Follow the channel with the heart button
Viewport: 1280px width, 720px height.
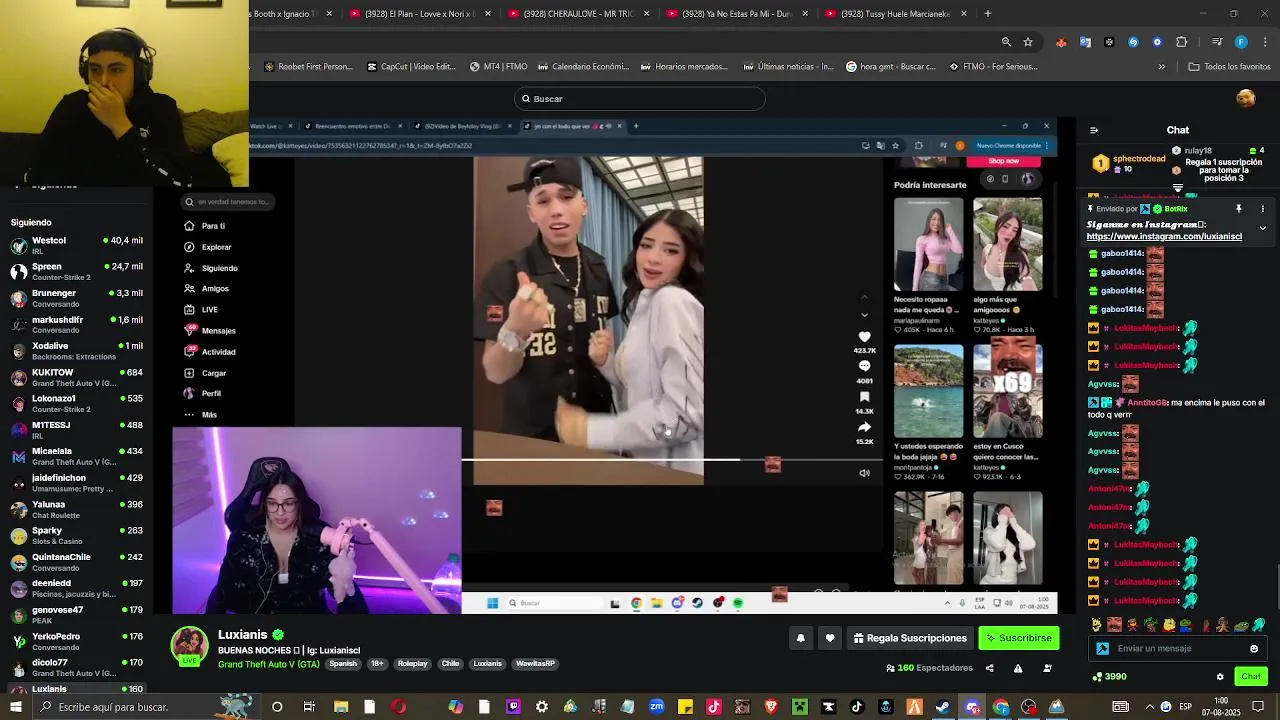point(829,638)
